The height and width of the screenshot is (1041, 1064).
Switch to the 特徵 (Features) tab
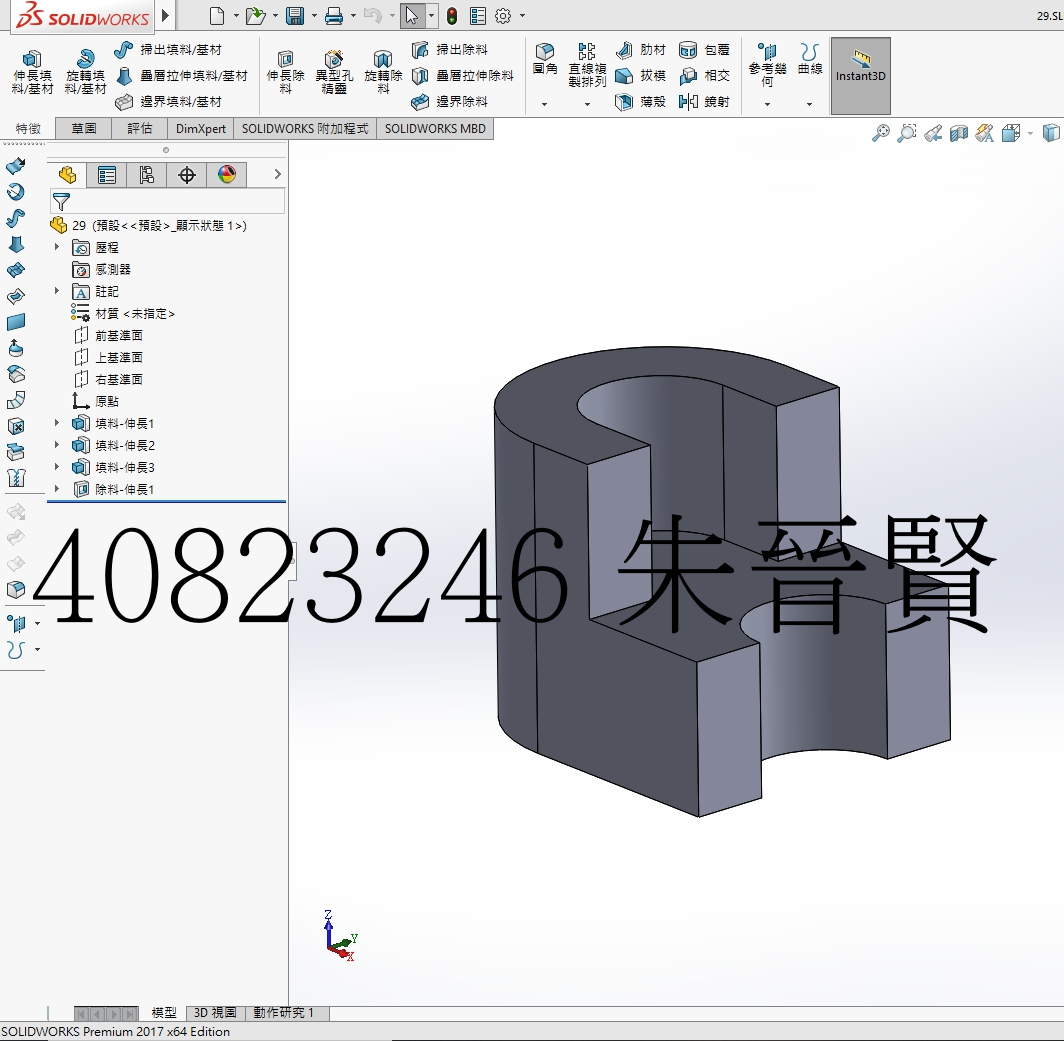[28, 128]
